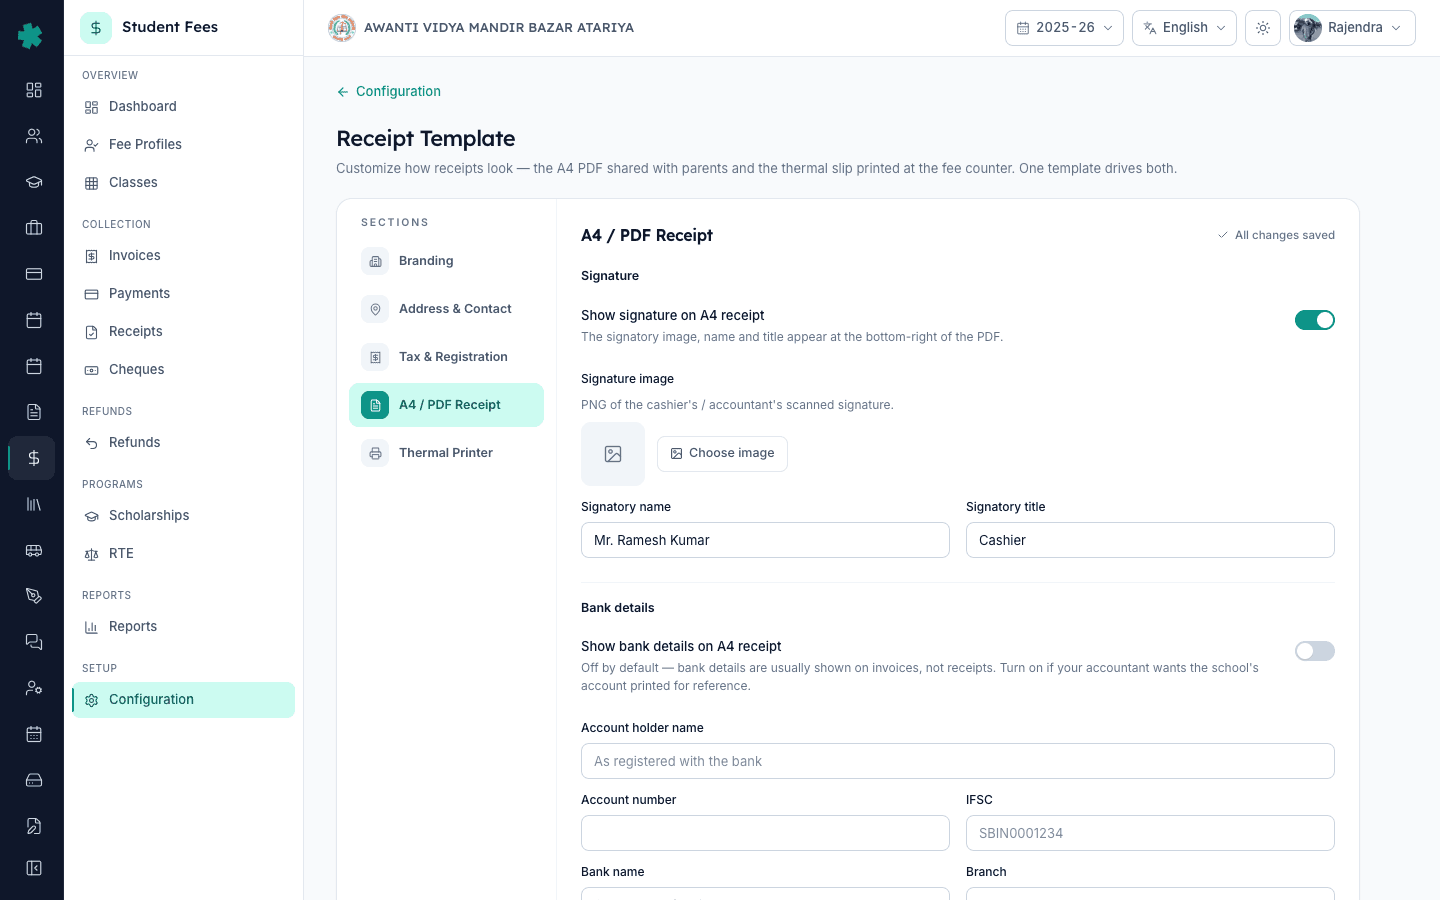Viewport: 1440px width, 900px height.
Task: Open the graduation cap icon in dark rail
Action: tap(33, 182)
